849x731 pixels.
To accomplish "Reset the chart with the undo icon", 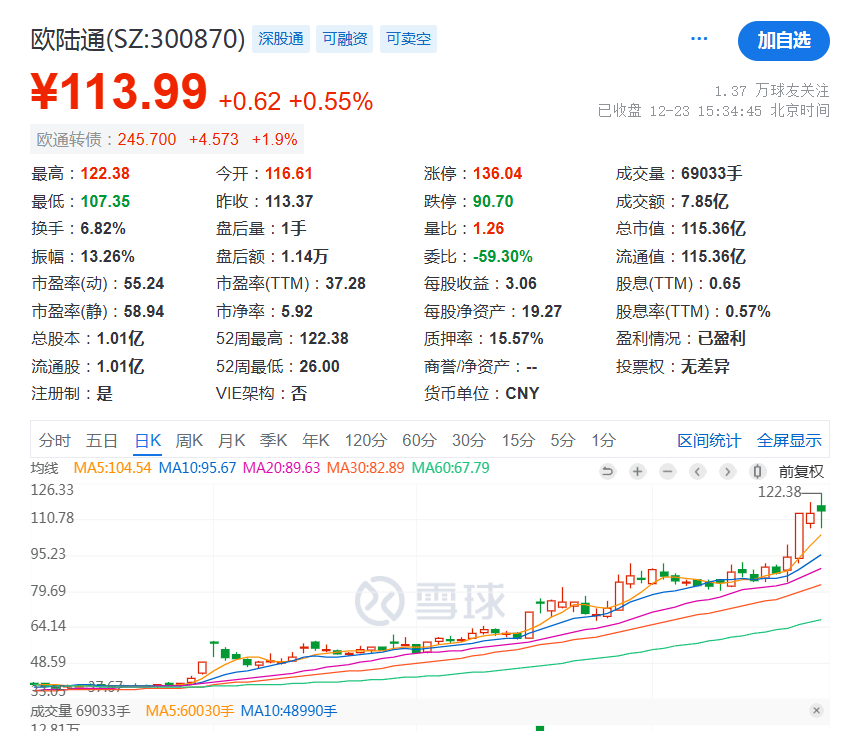I will click(608, 470).
